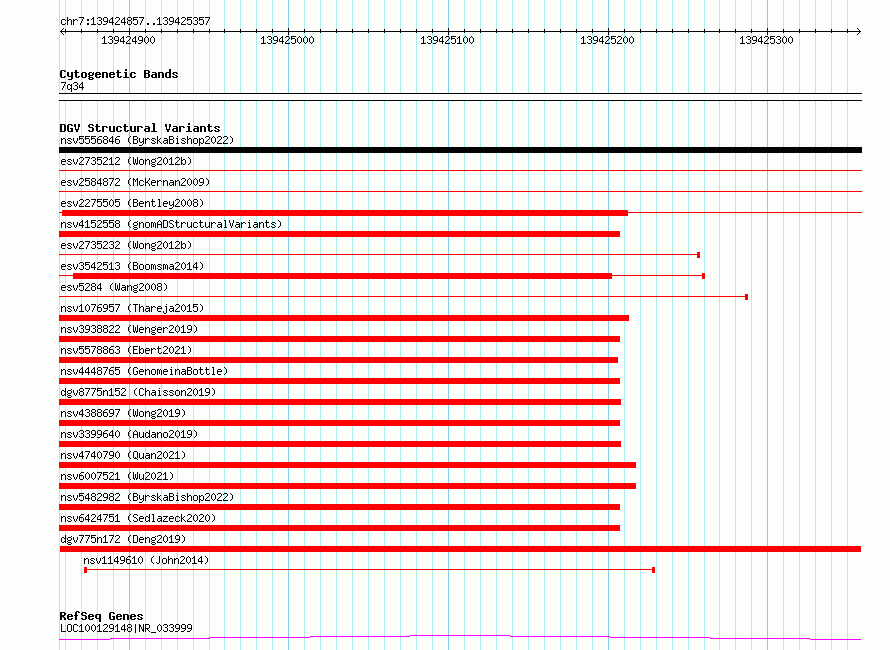Click the 139424900 ruler coordinate
Screen dimensions: 890x650
(128, 40)
